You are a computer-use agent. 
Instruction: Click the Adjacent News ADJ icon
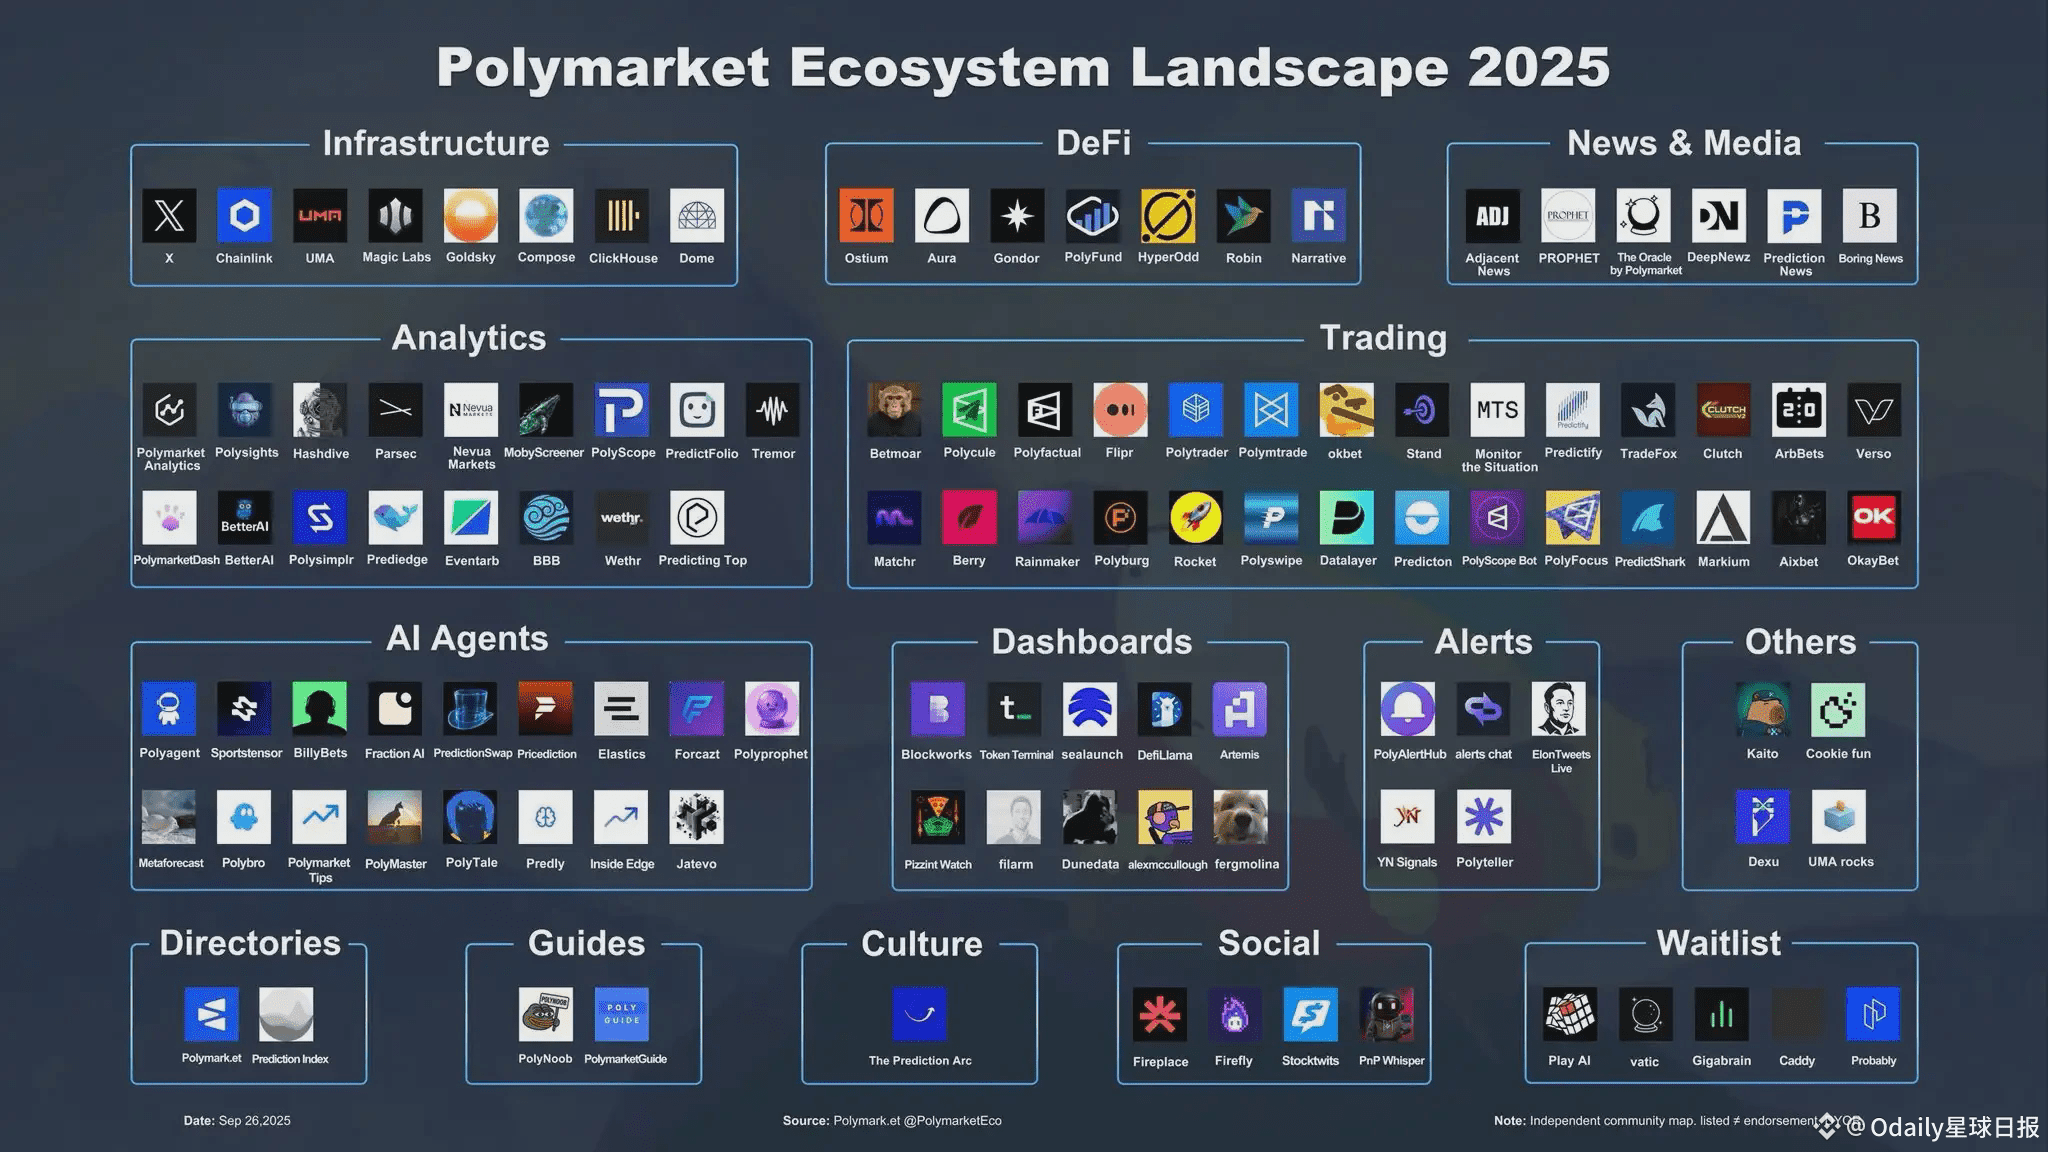(x=1492, y=215)
